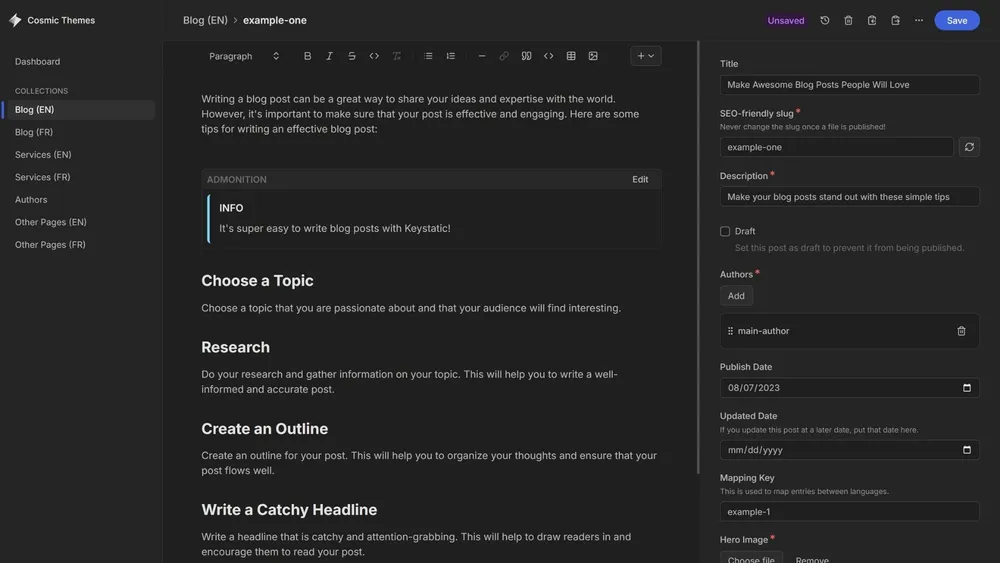Edit the Admonition block
Image resolution: width=1000 pixels, height=563 pixels.
click(640, 180)
